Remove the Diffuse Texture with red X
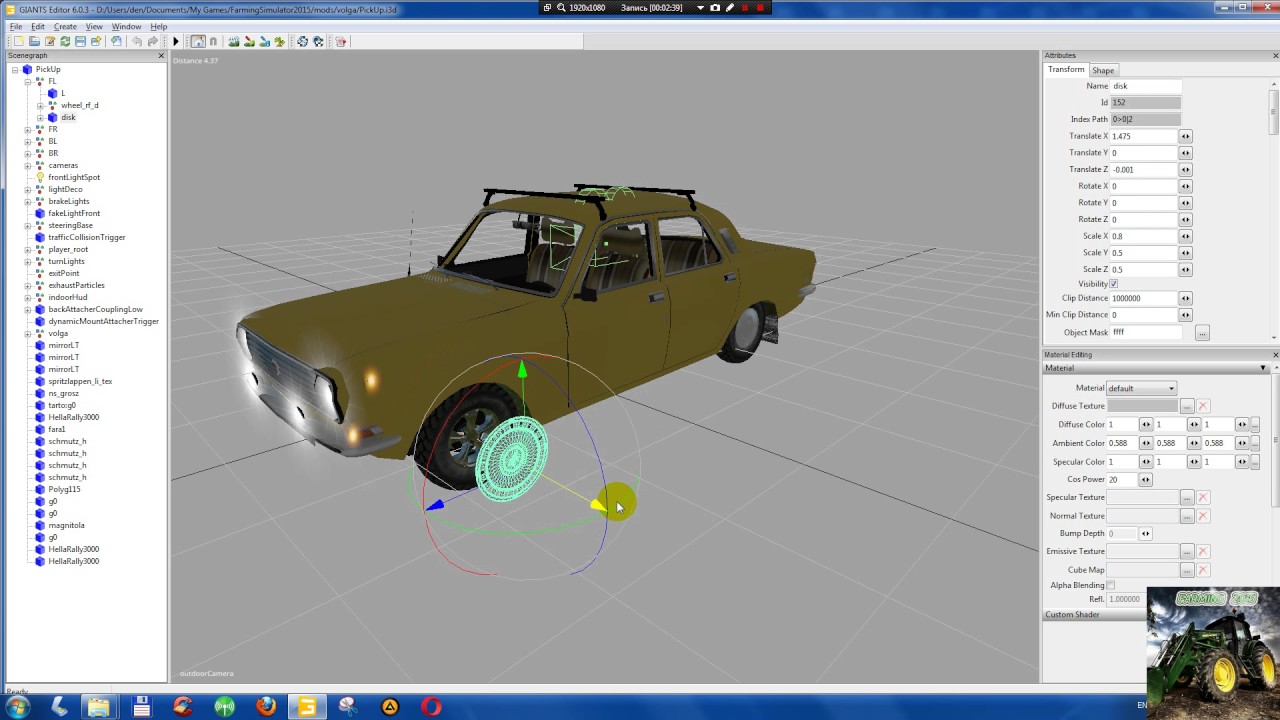 click(x=1203, y=406)
